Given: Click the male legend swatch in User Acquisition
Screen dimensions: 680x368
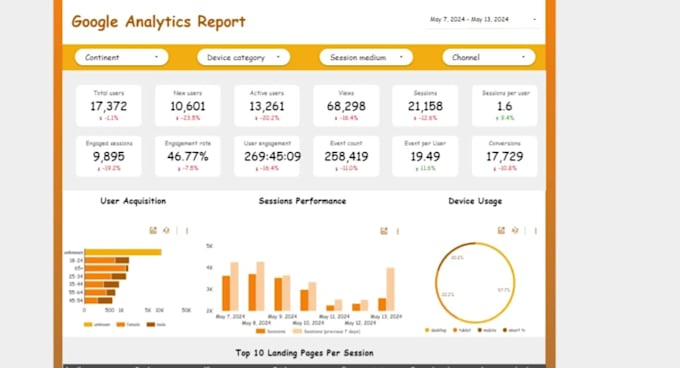Looking at the screenshot, I should coord(150,324).
